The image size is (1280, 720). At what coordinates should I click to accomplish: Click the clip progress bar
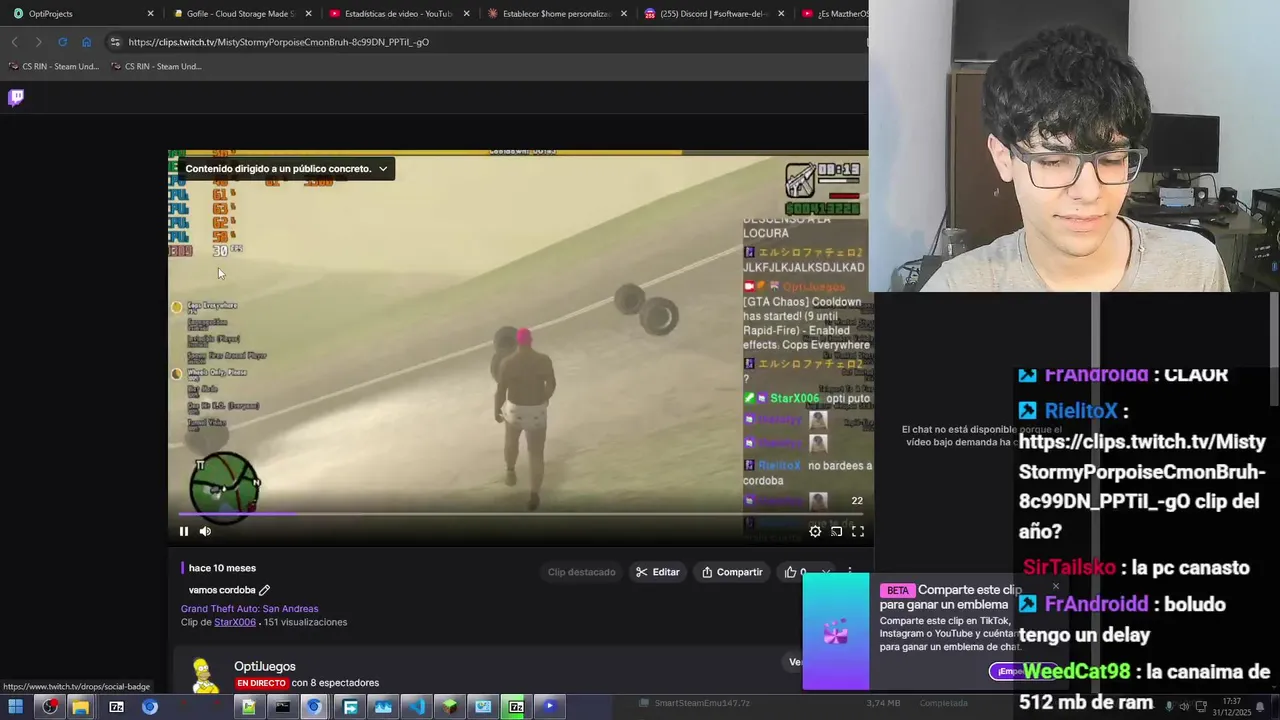click(x=520, y=514)
